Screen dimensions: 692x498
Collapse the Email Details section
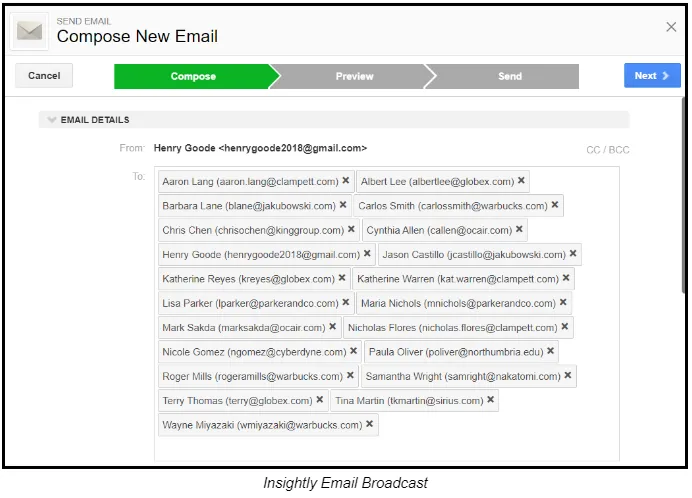(x=52, y=120)
